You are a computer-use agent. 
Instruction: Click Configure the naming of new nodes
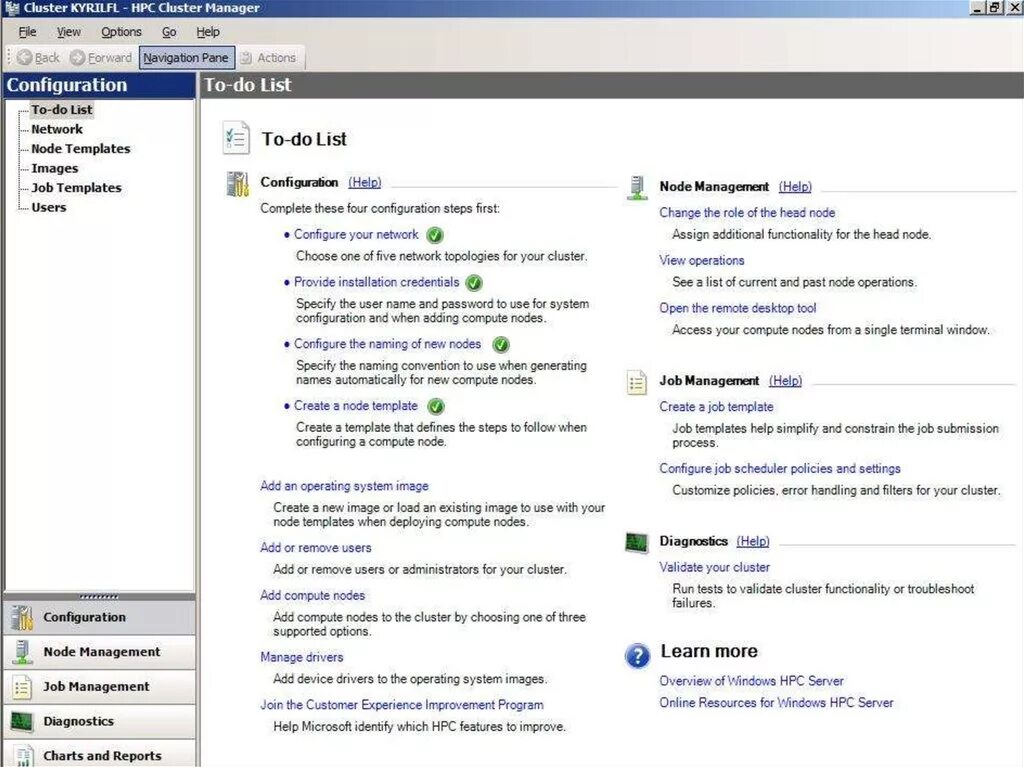click(387, 344)
